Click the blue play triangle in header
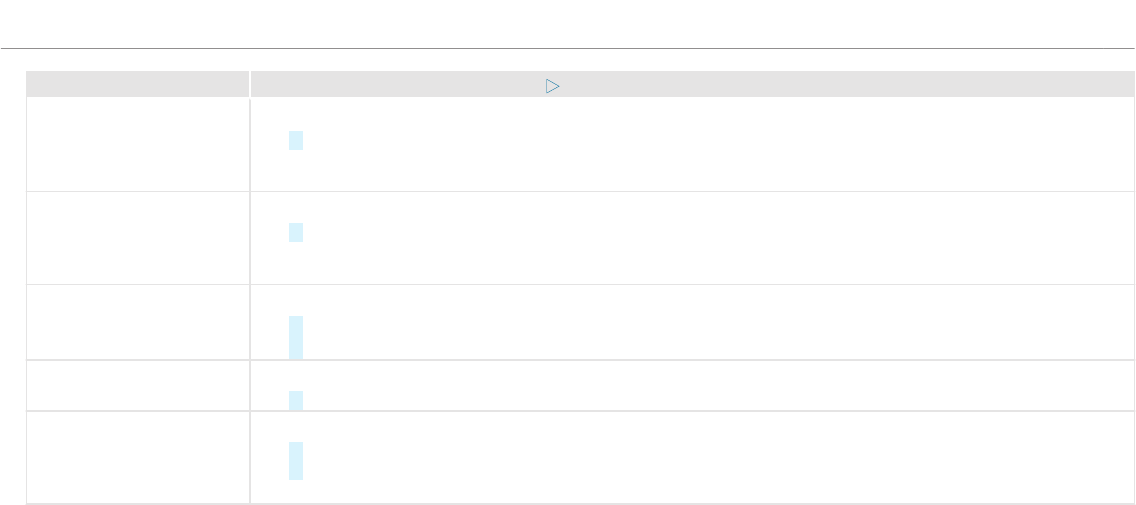 [x=552, y=86]
